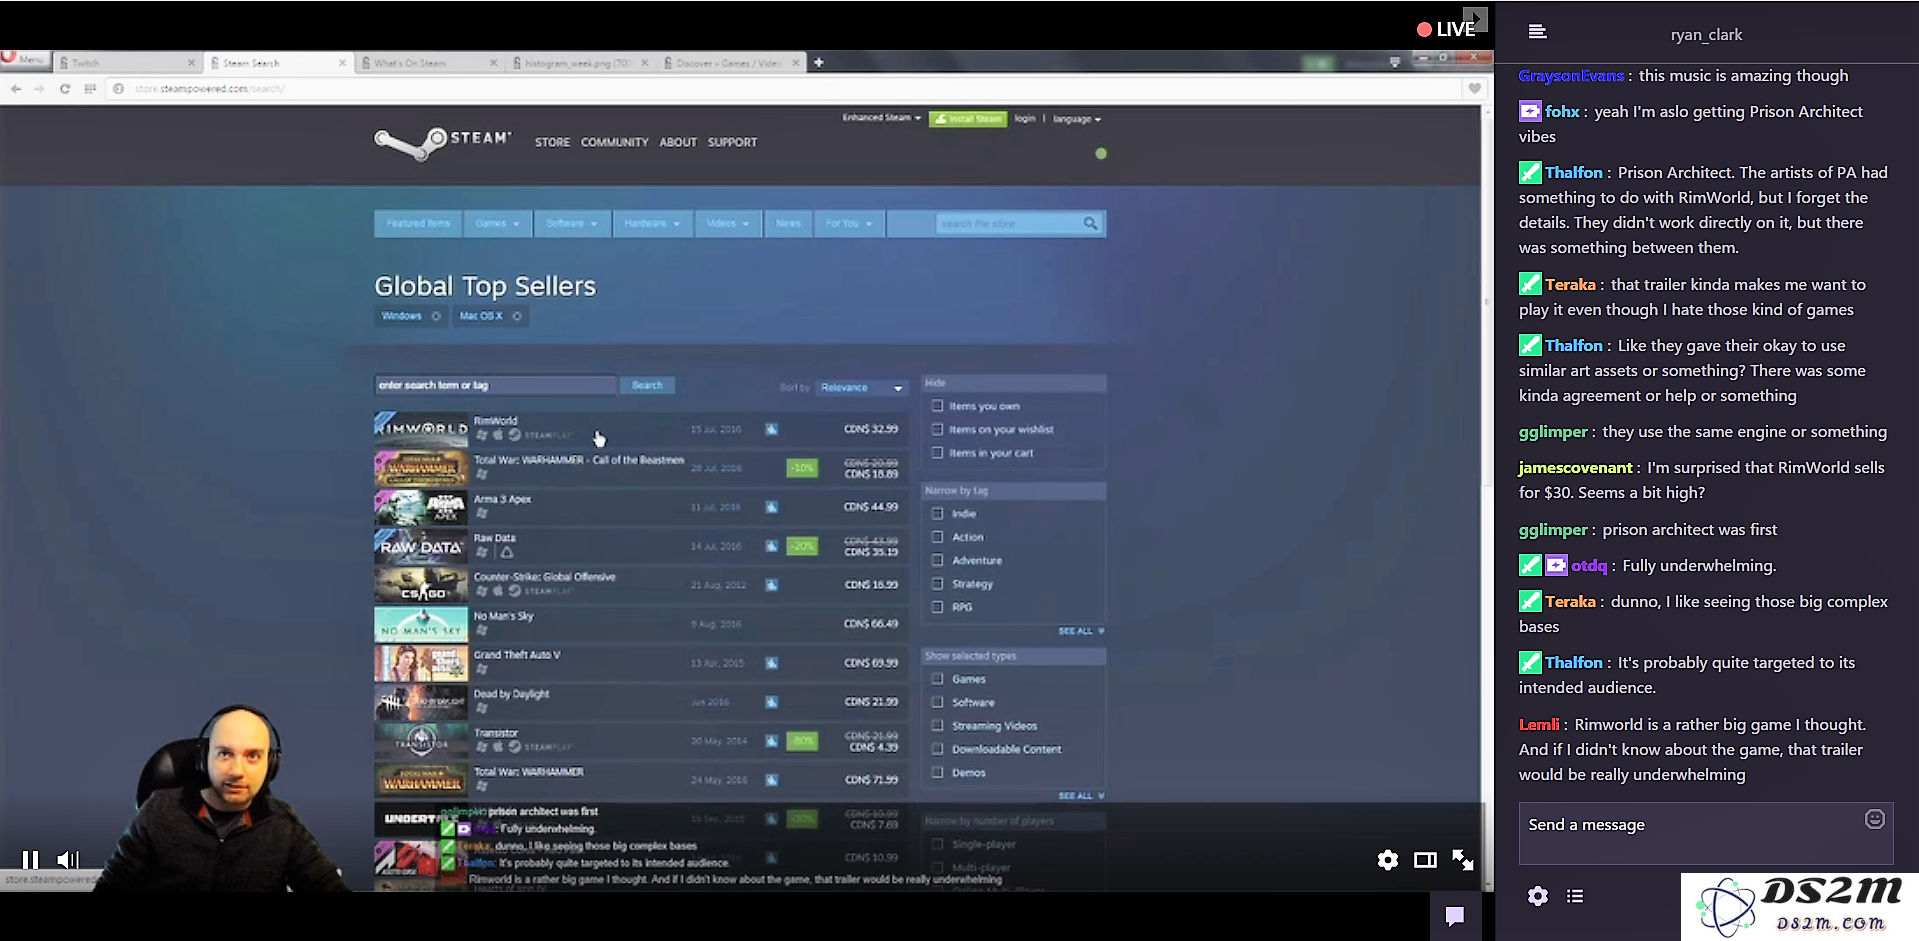Click enter search term or tag field
Screen dimensions: 1919x941
(495, 385)
